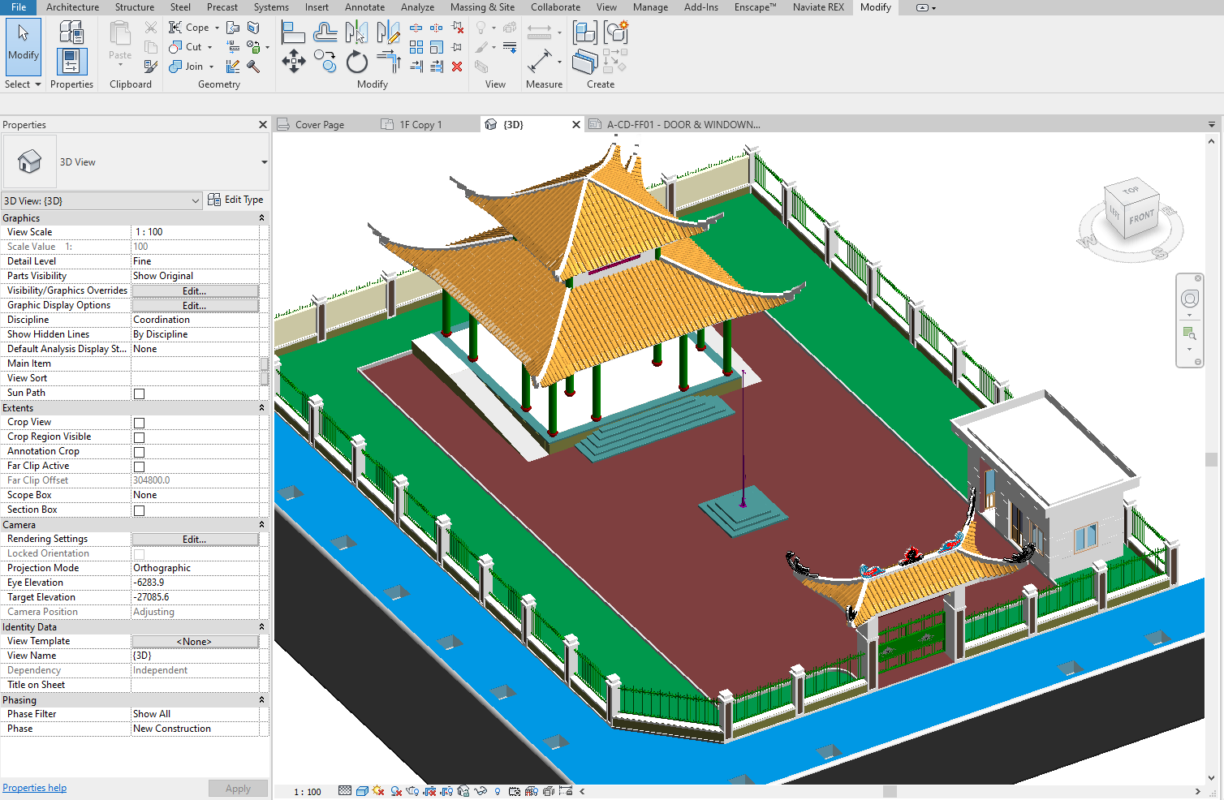Check the Crop View checkbox
1224x800 pixels.
tap(139, 423)
